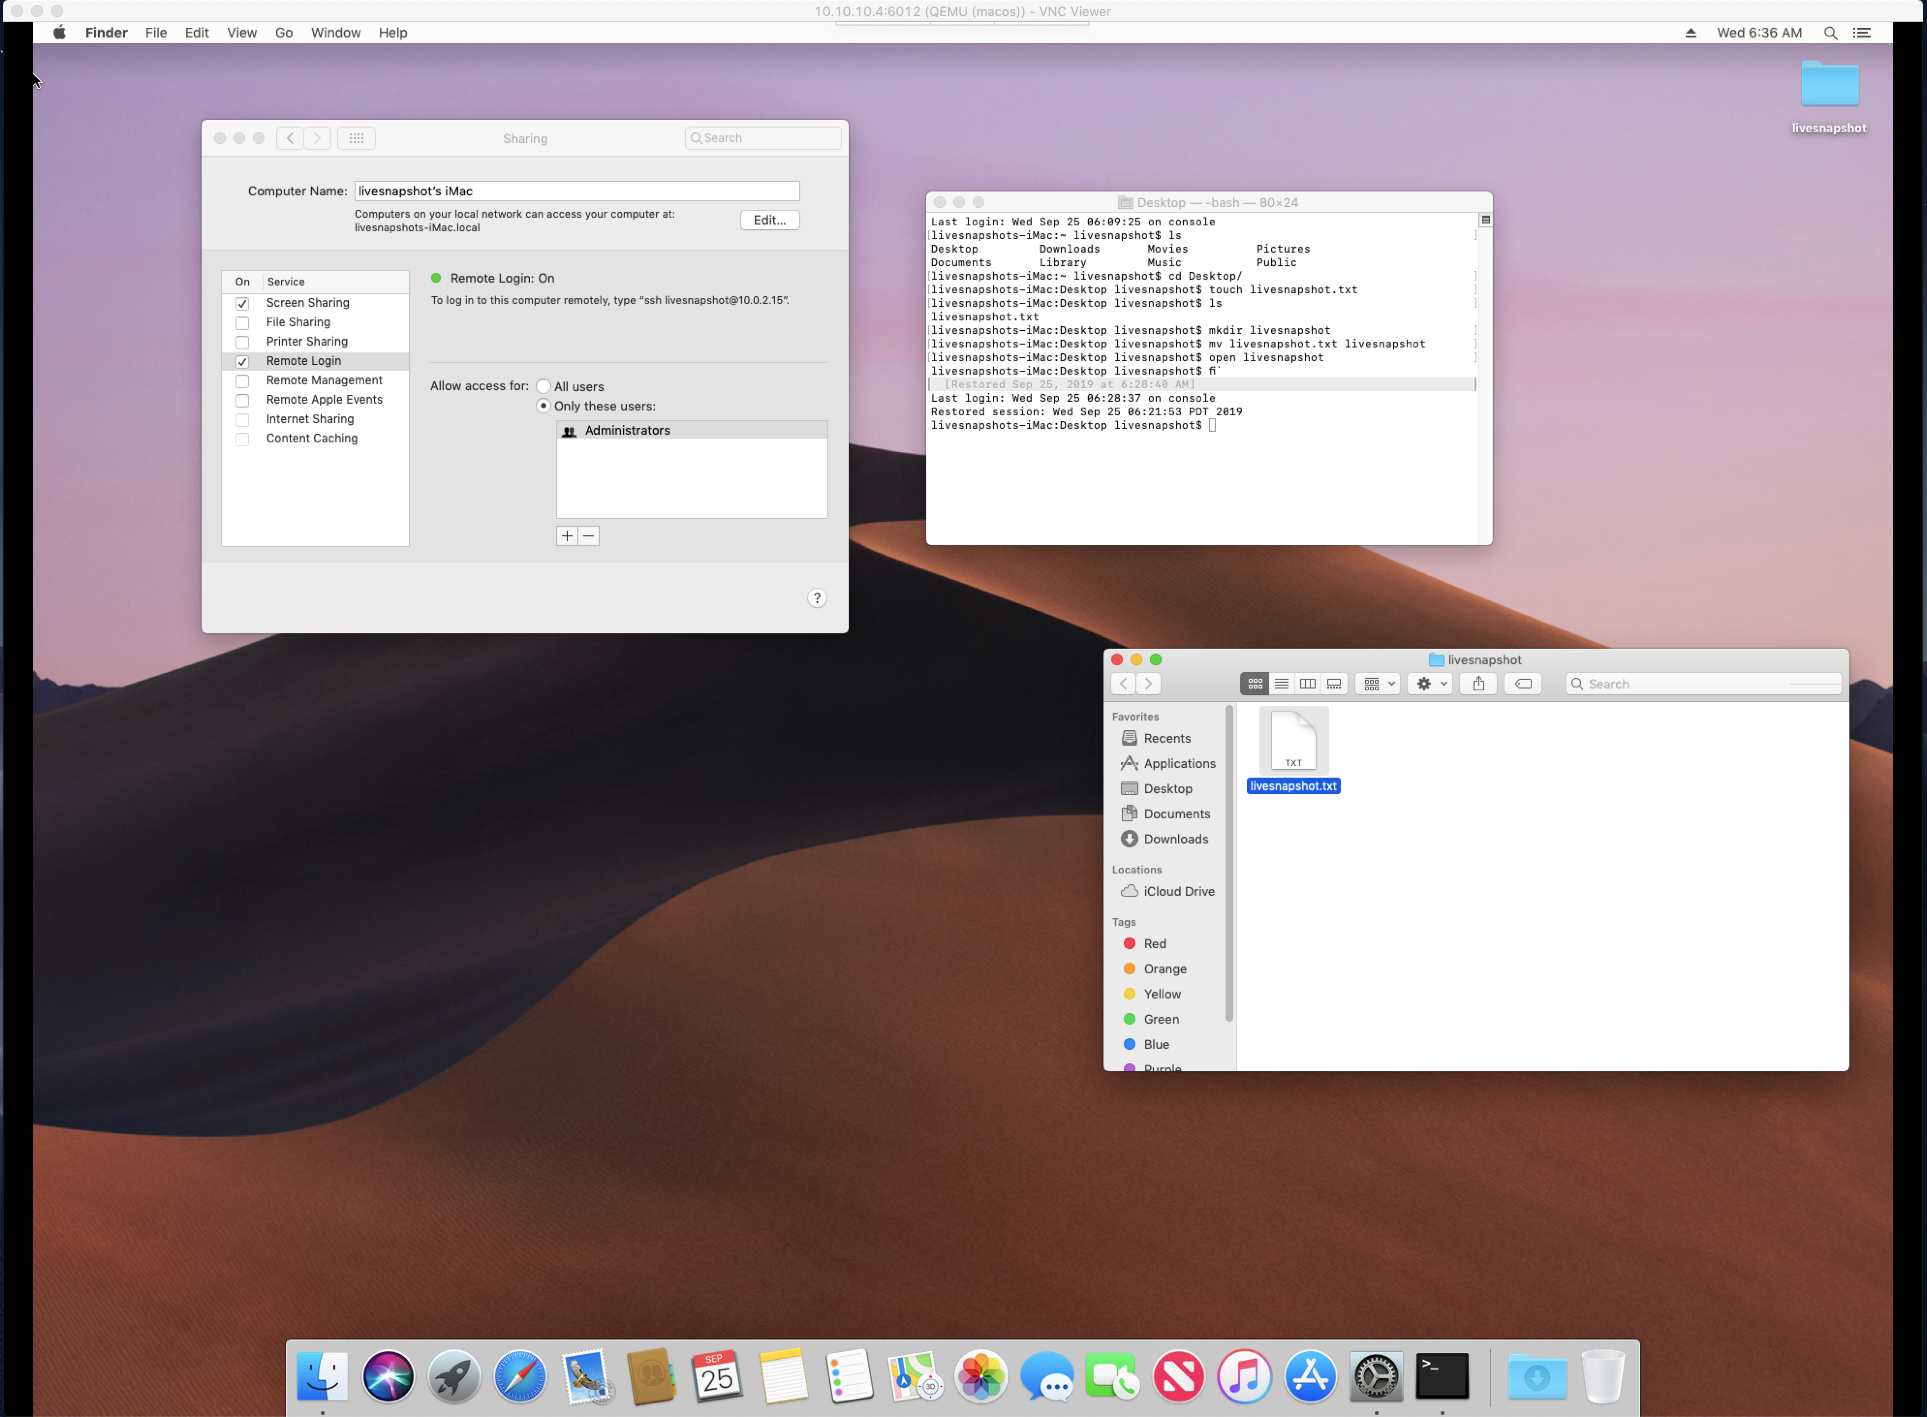Click the Edit Tags icon in Finder
This screenshot has width=1927, height=1417.
point(1523,684)
